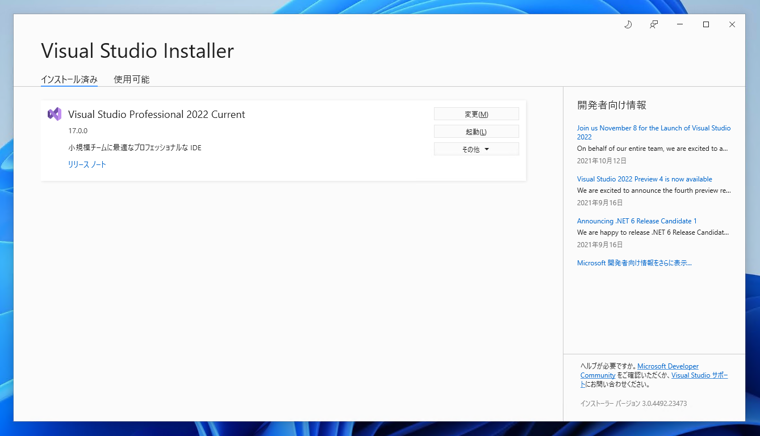Open the リリース ノート link
This screenshot has width=760, height=436.
(87, 165)
